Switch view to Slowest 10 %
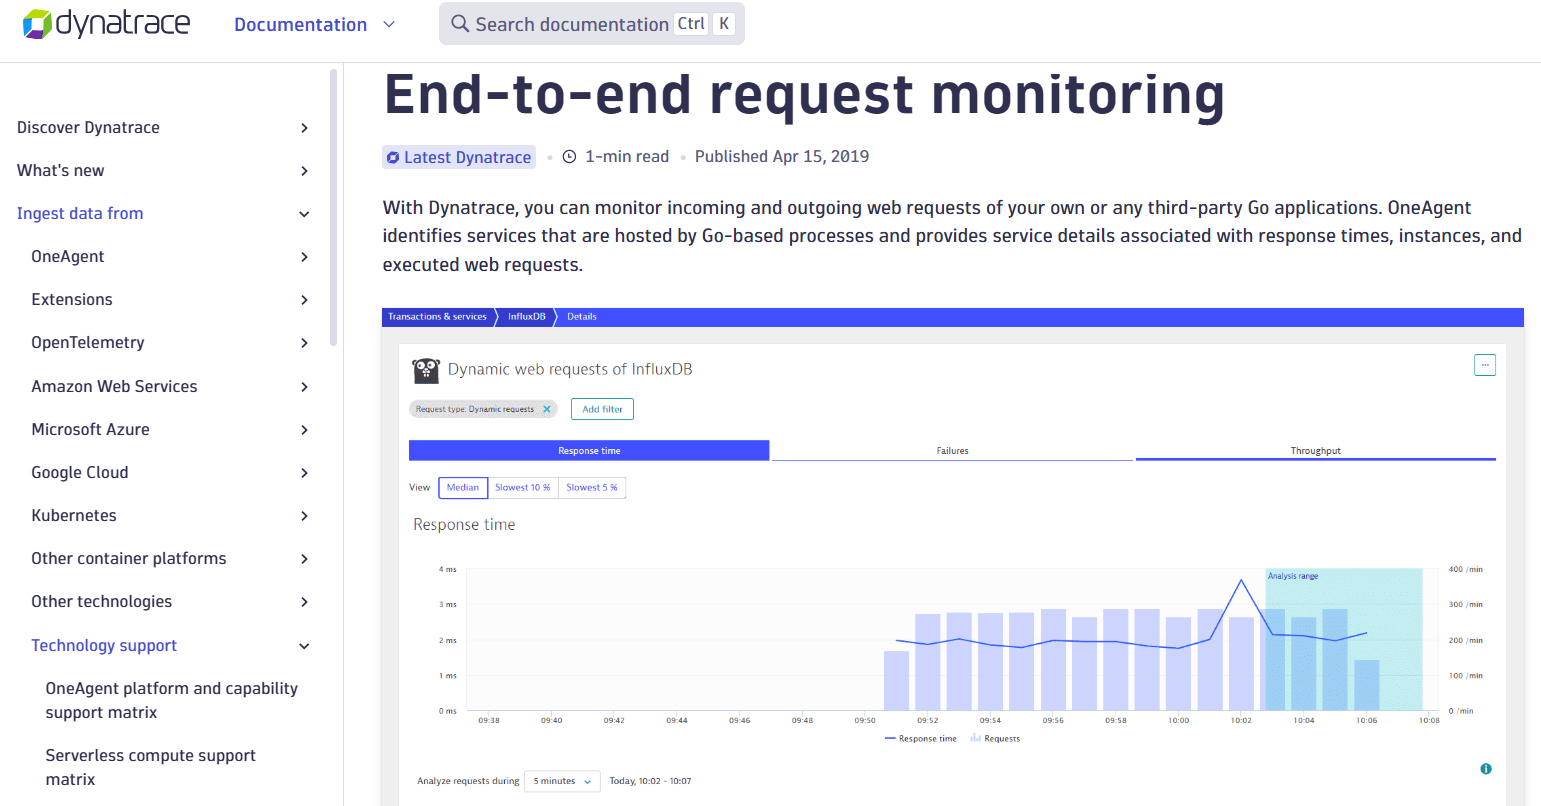The image size is (1541, 806). 522,487
